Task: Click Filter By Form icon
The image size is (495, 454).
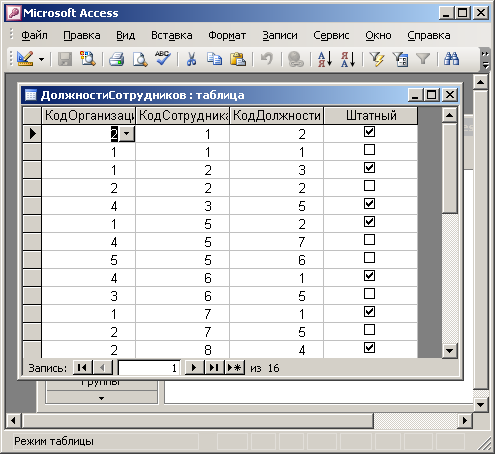Action: (400, 59)
